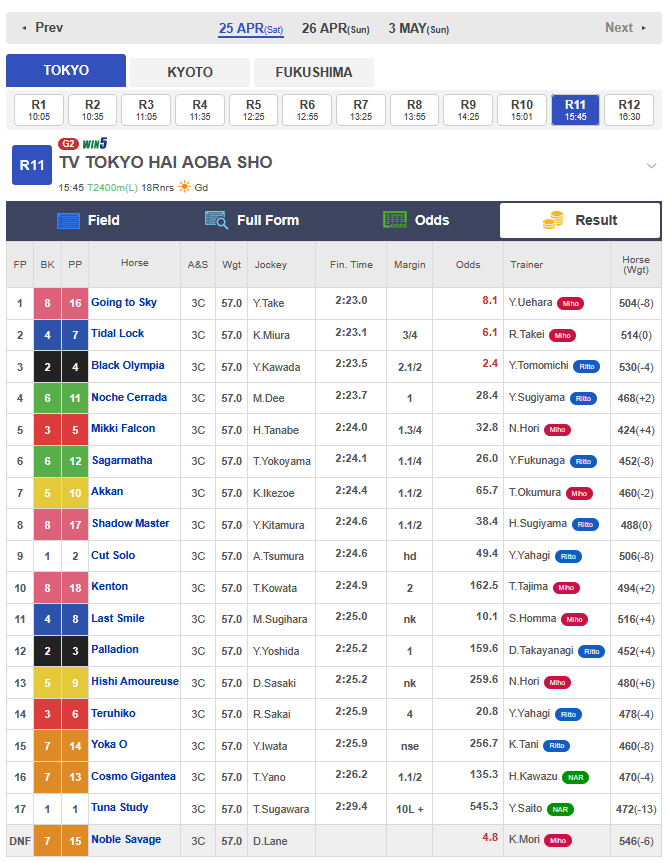Select the 3 MAY (Sun) date
Viewport: 669px width, 863px height.
[x=419, y=29]
